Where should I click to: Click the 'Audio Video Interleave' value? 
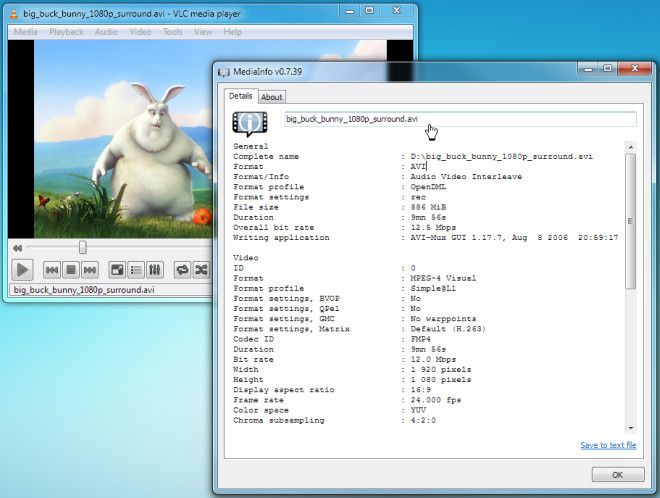[466, 177]
